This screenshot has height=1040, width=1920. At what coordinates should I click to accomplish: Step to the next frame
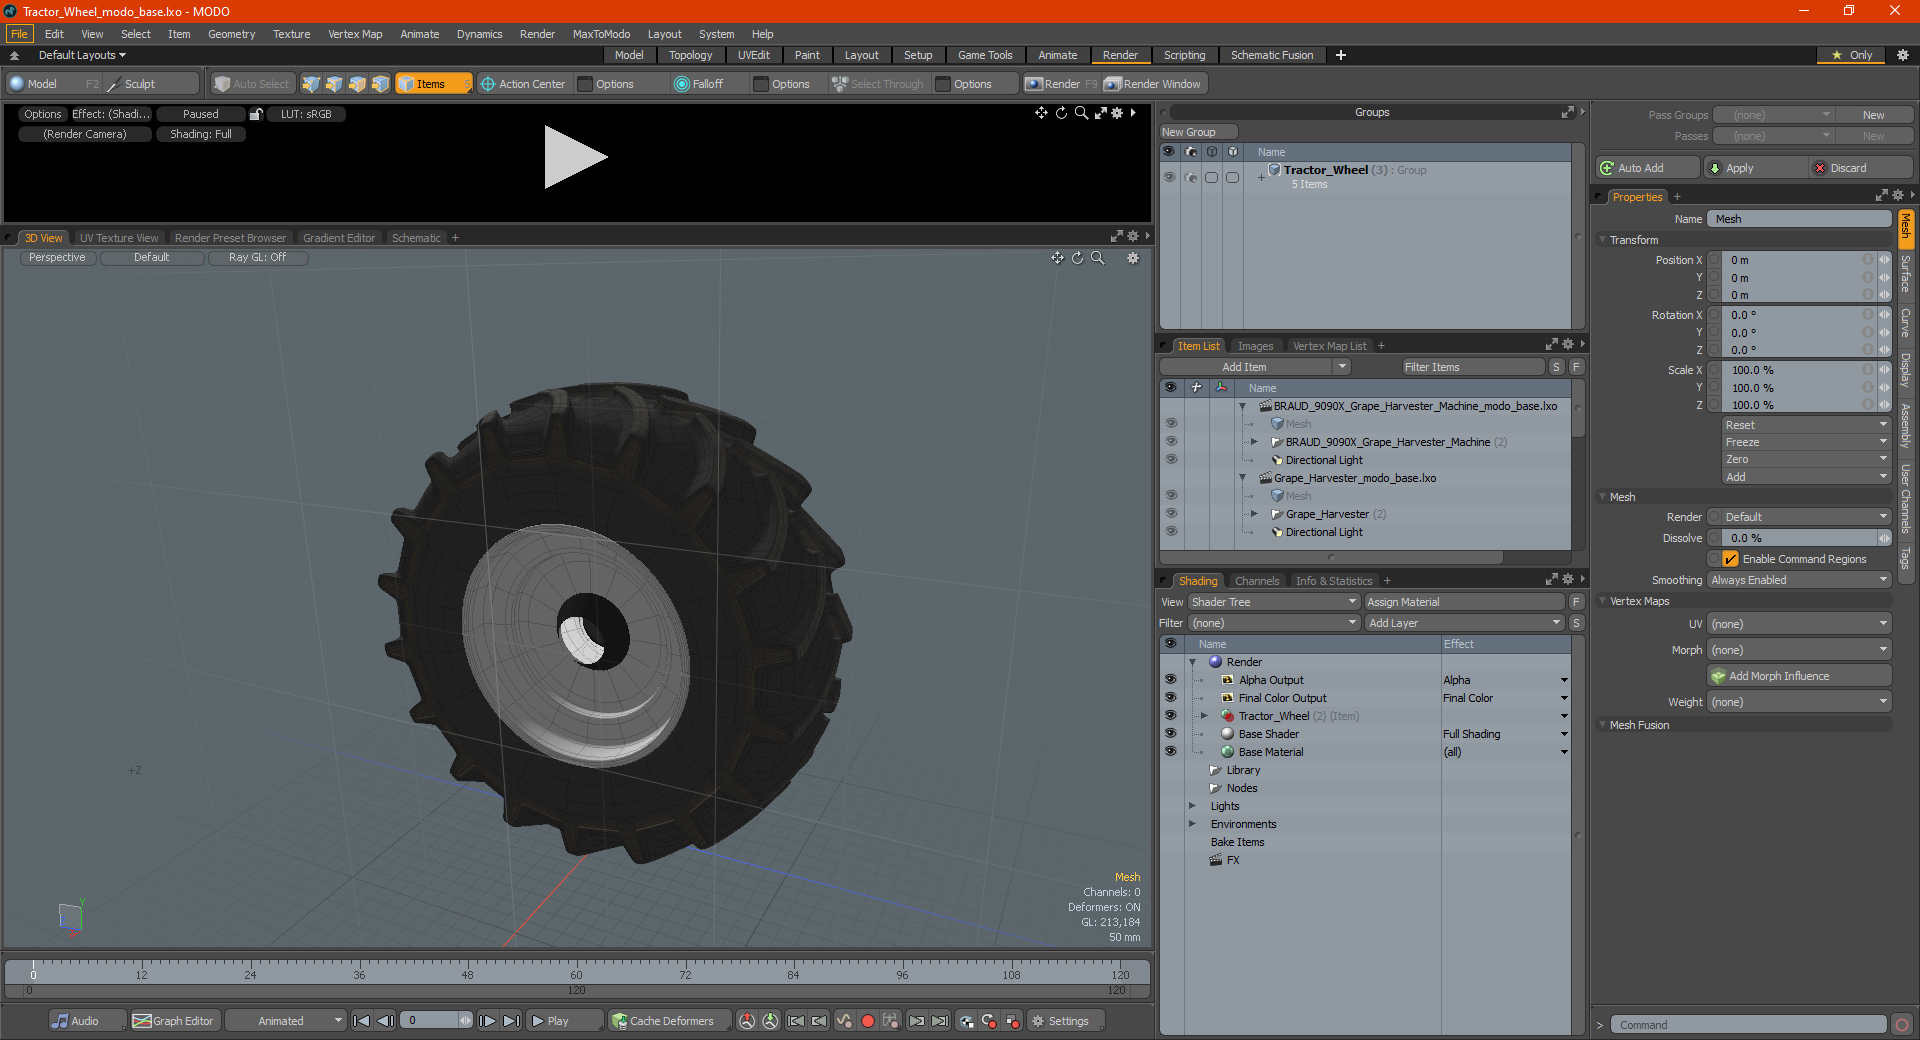click(x=488, y=1021)
